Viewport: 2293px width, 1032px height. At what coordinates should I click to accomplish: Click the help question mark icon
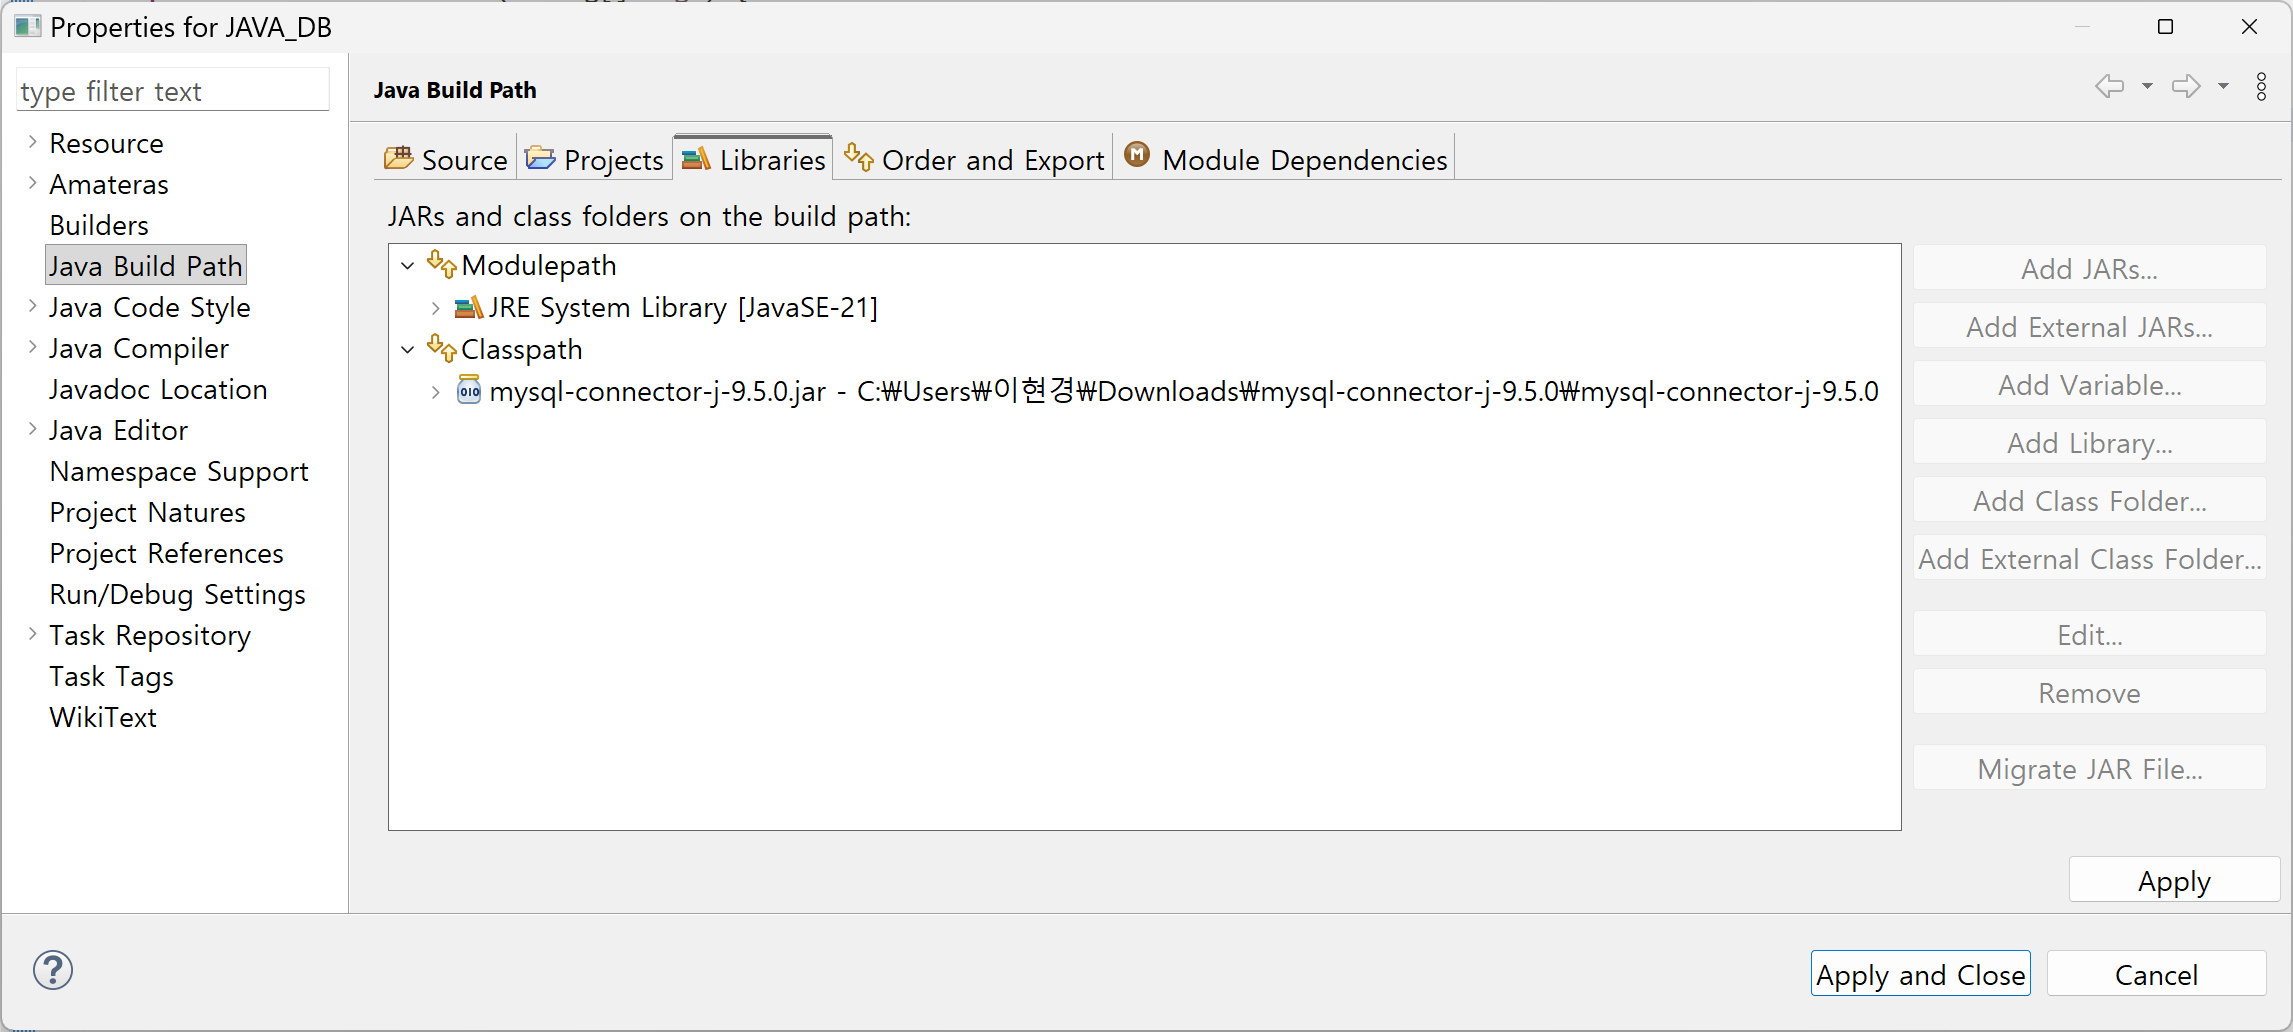point(52,970)
